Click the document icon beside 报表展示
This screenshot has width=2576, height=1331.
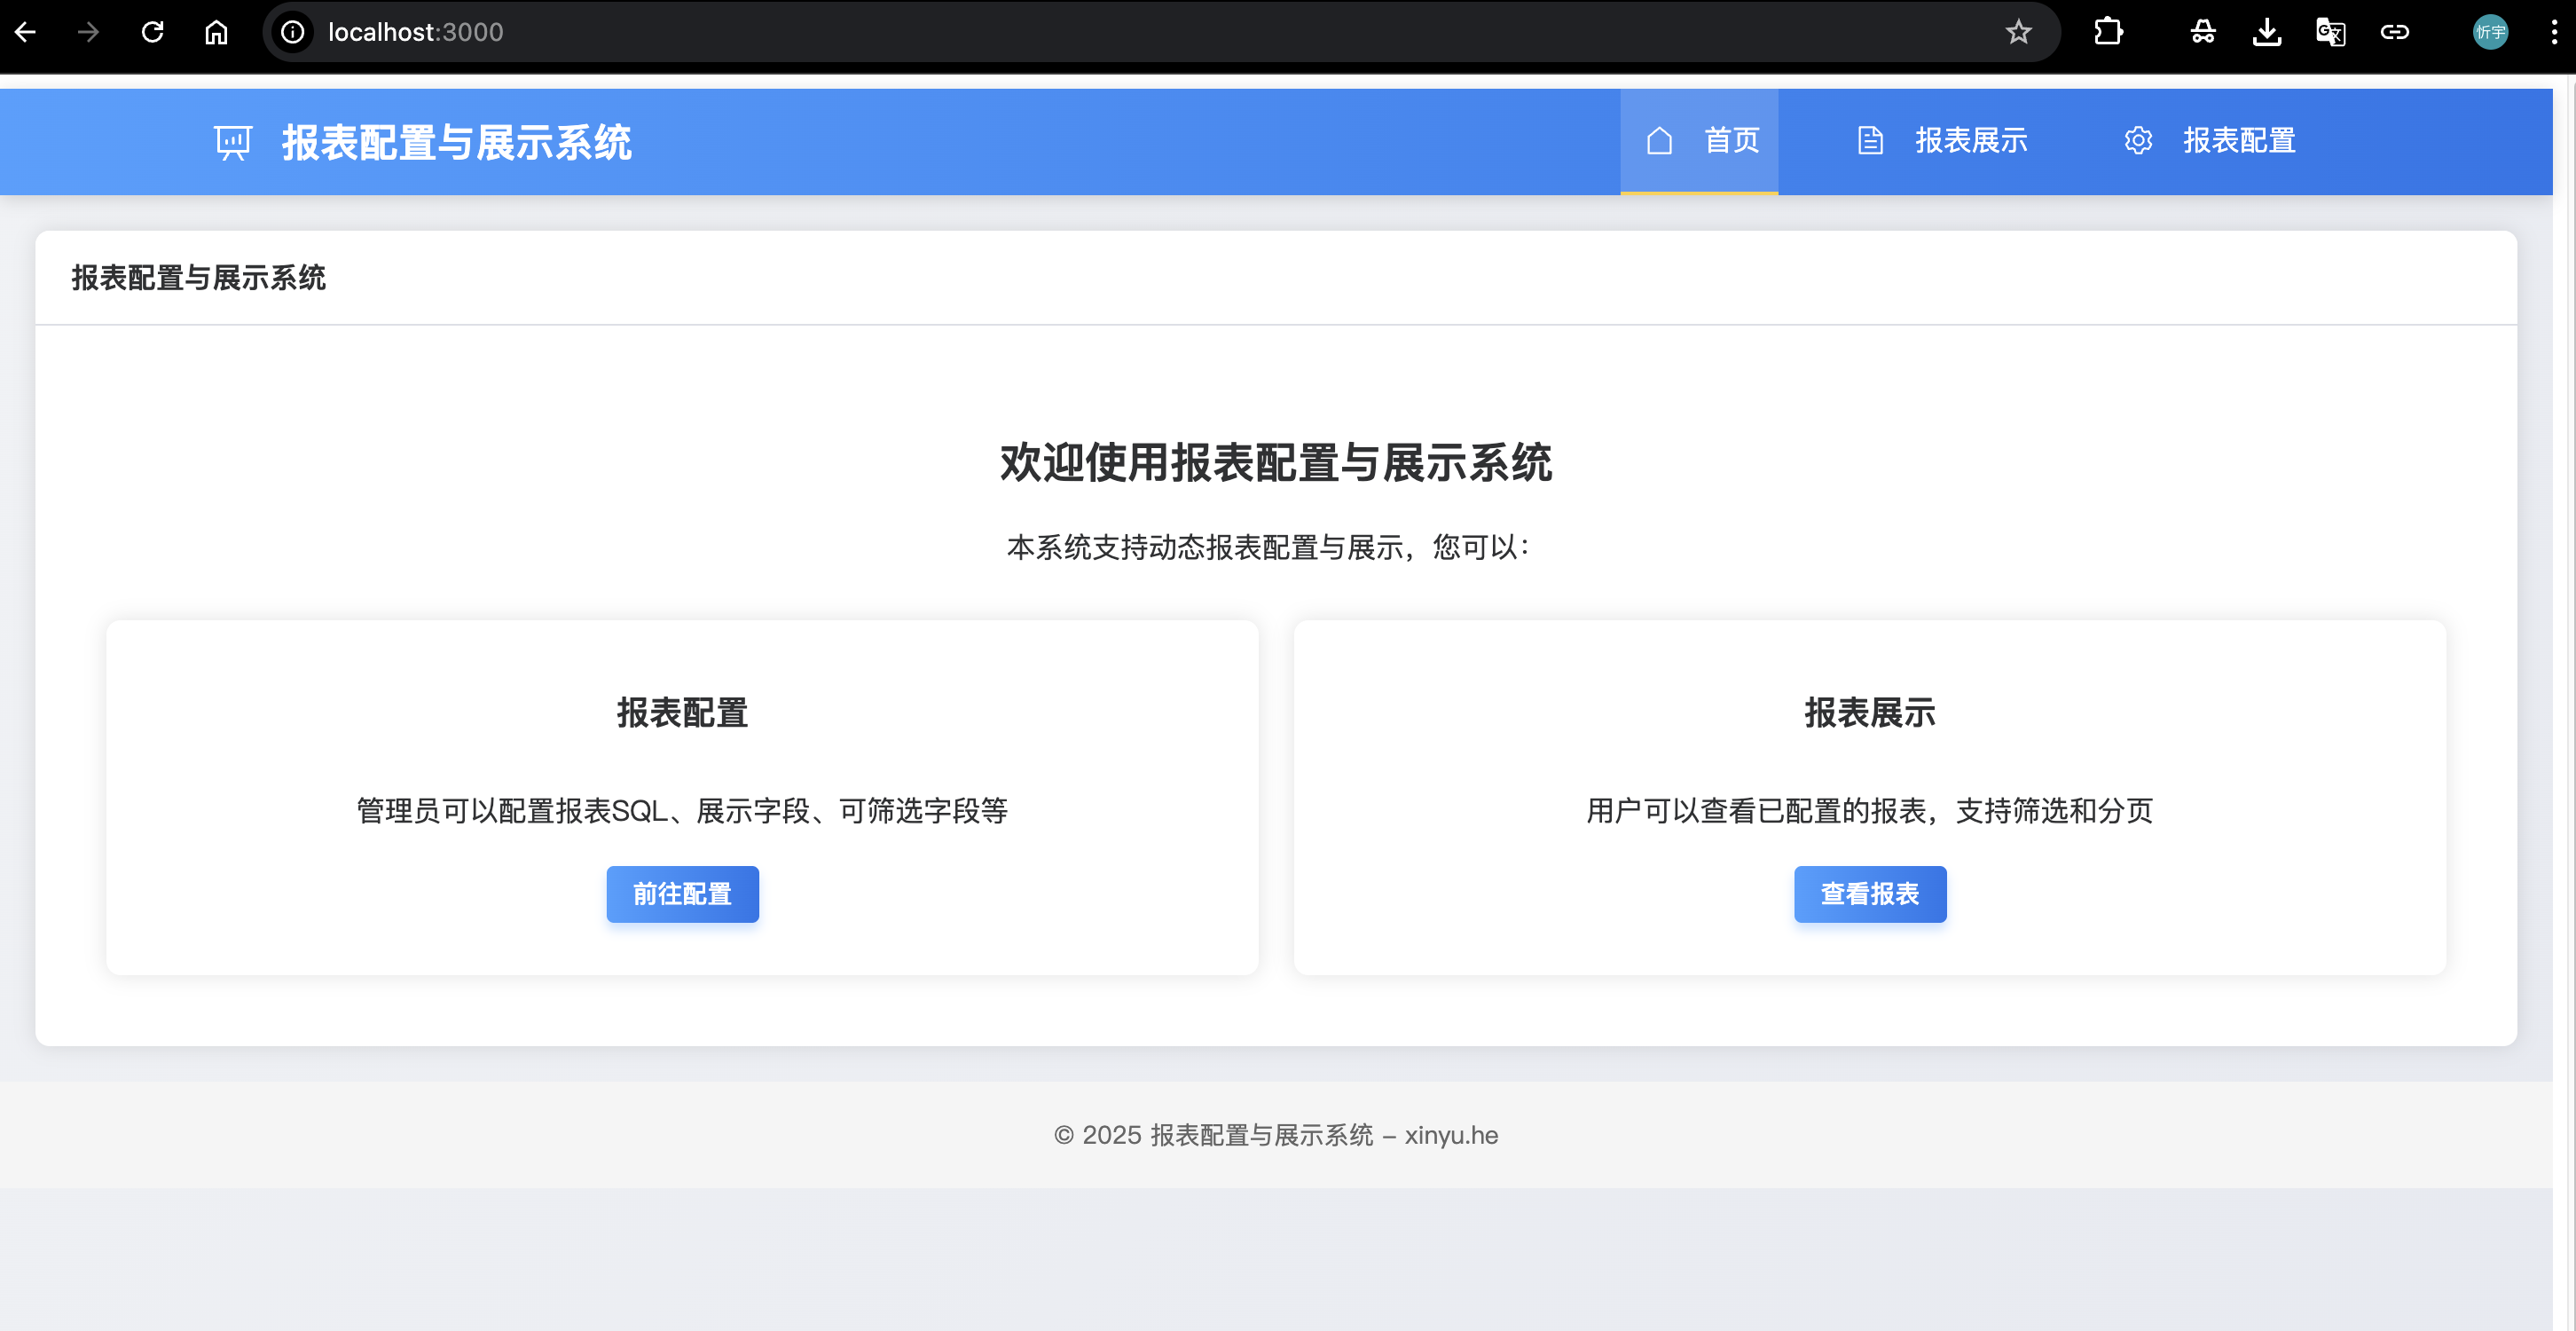tap(1870, 141)
